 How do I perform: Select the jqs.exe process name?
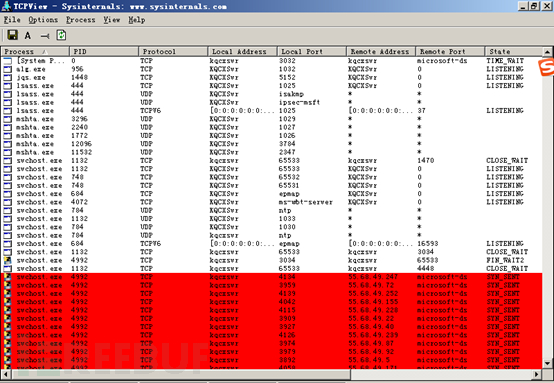coord(31,78)
